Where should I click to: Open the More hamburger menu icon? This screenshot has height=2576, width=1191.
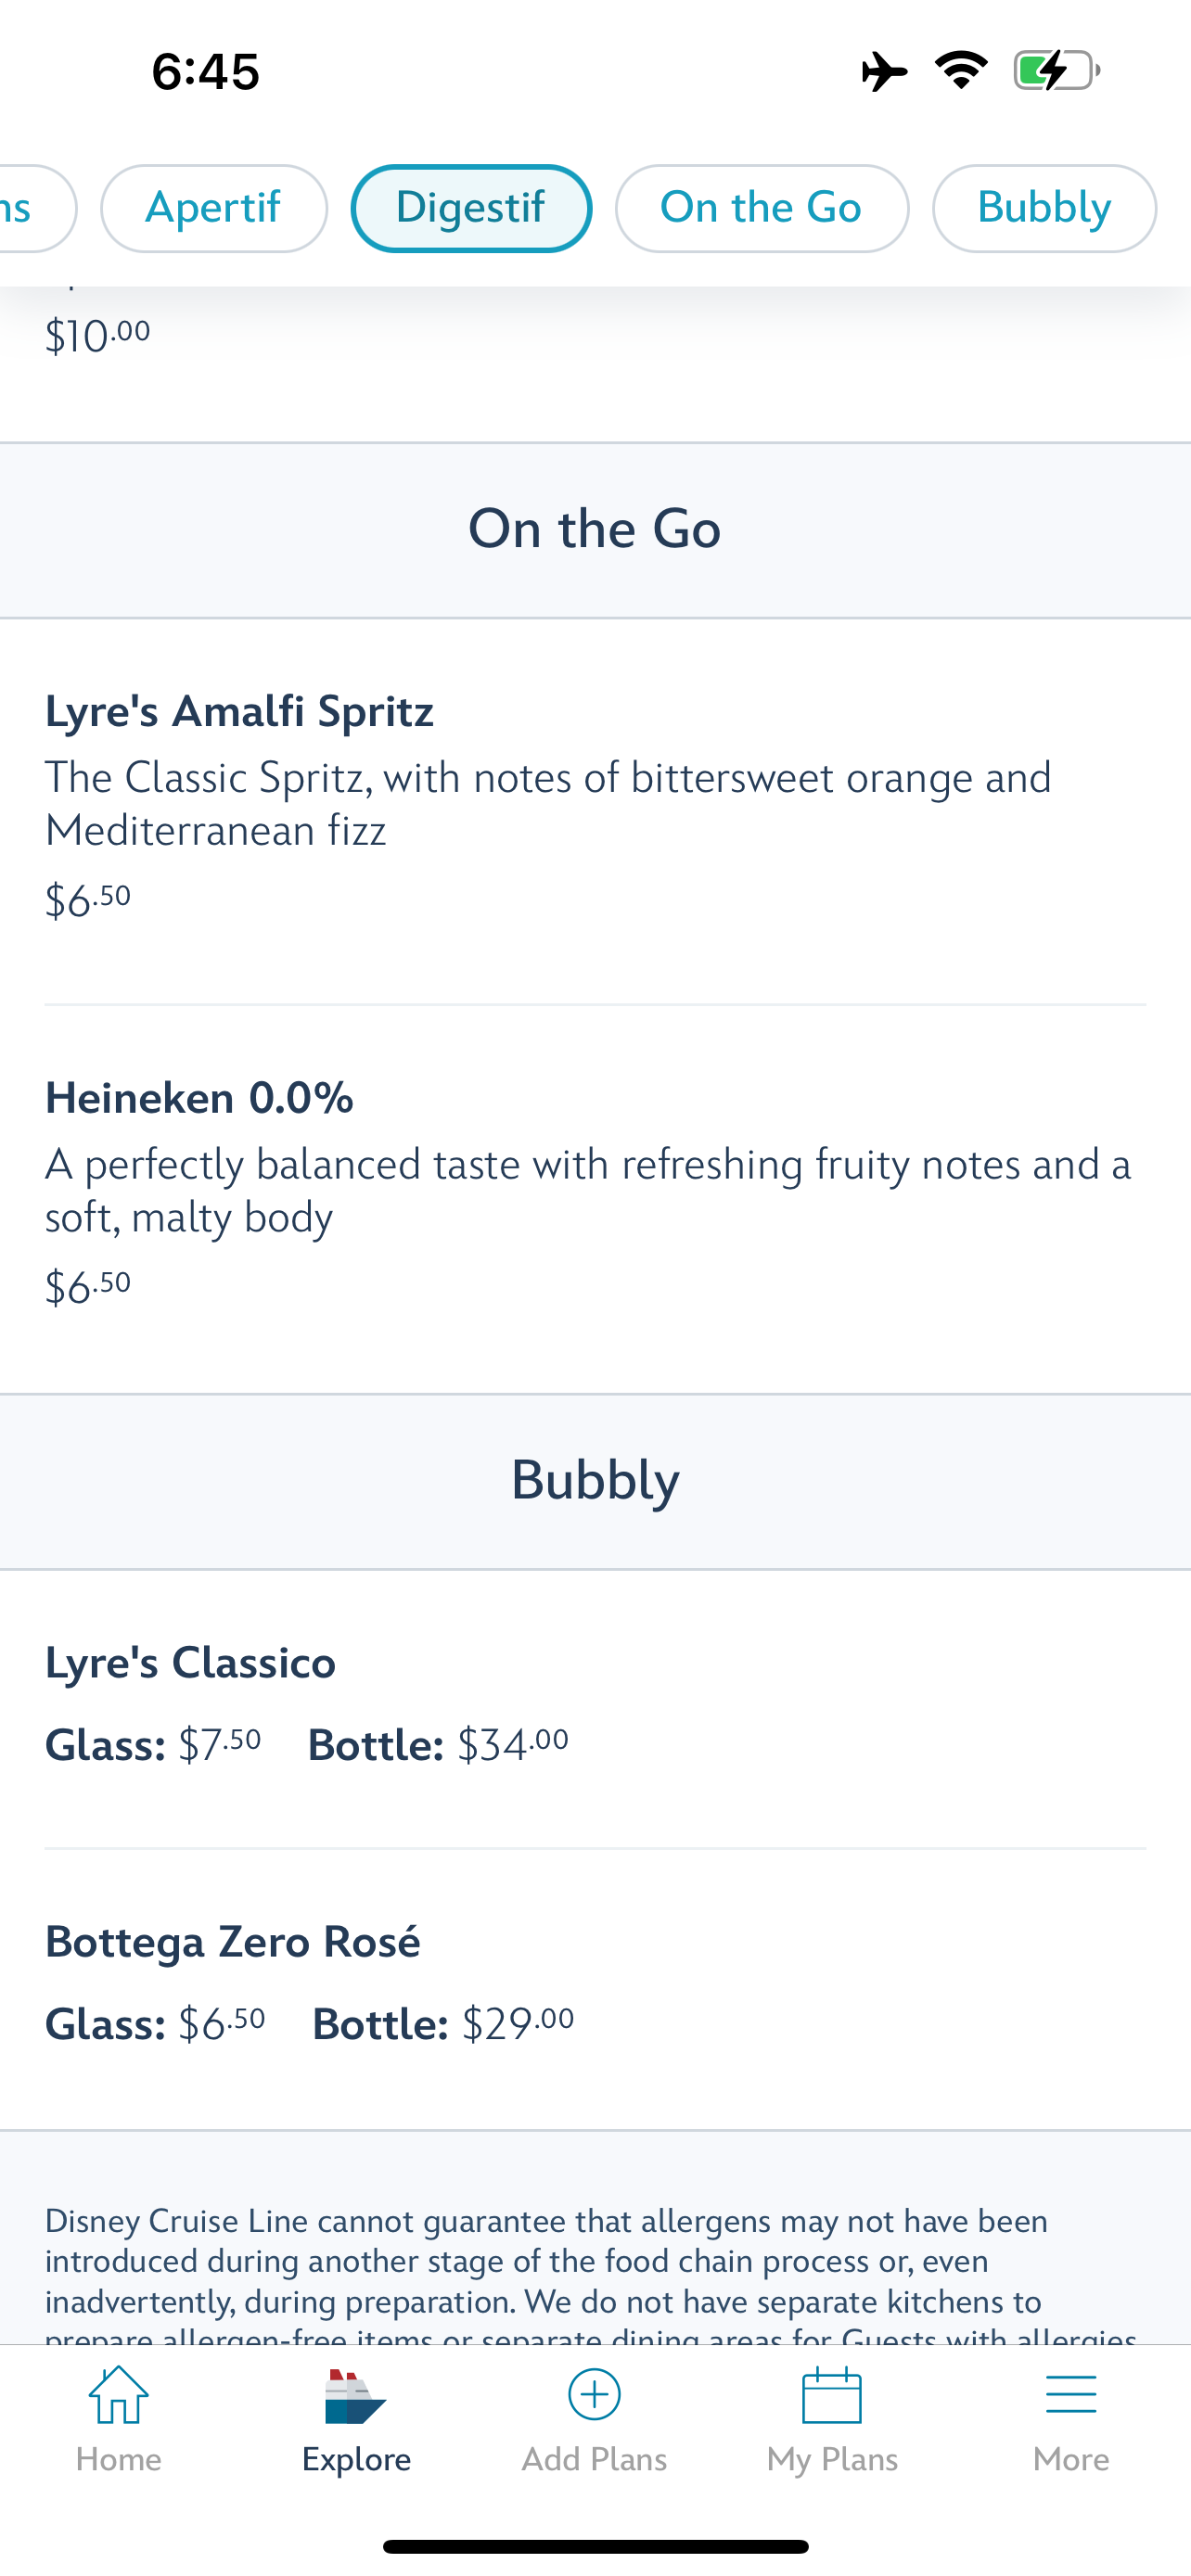(x=1071, y=2395)
